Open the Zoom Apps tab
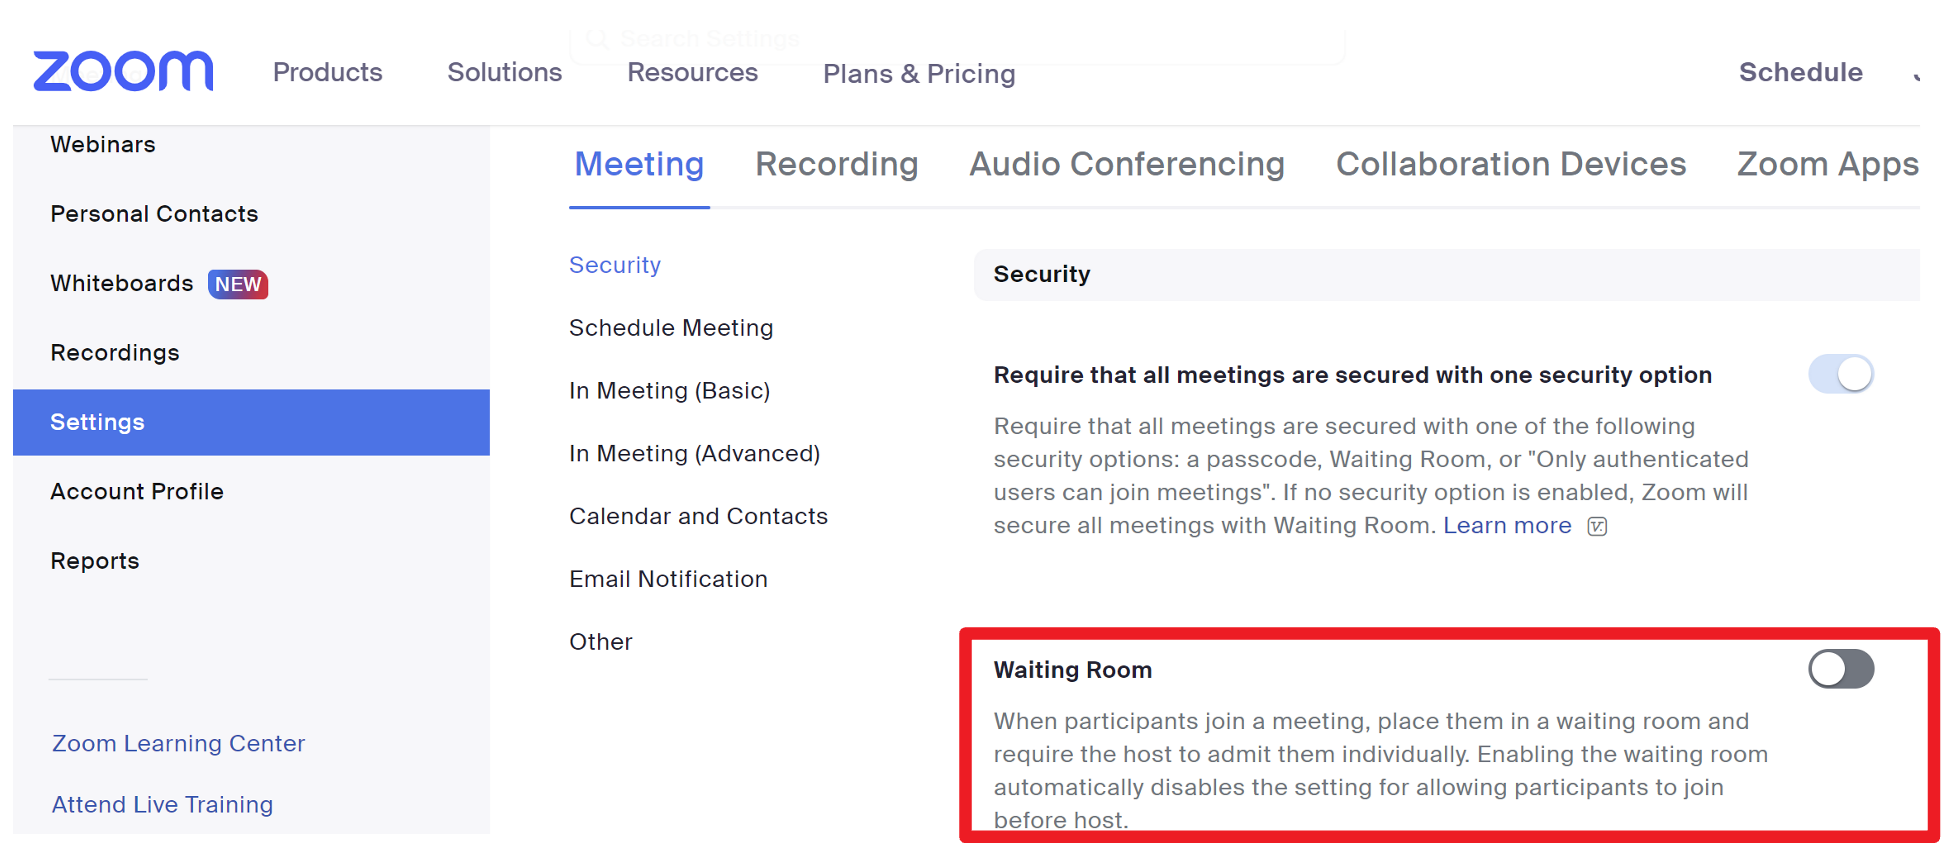1957x861 pixels. point(1828,164)
